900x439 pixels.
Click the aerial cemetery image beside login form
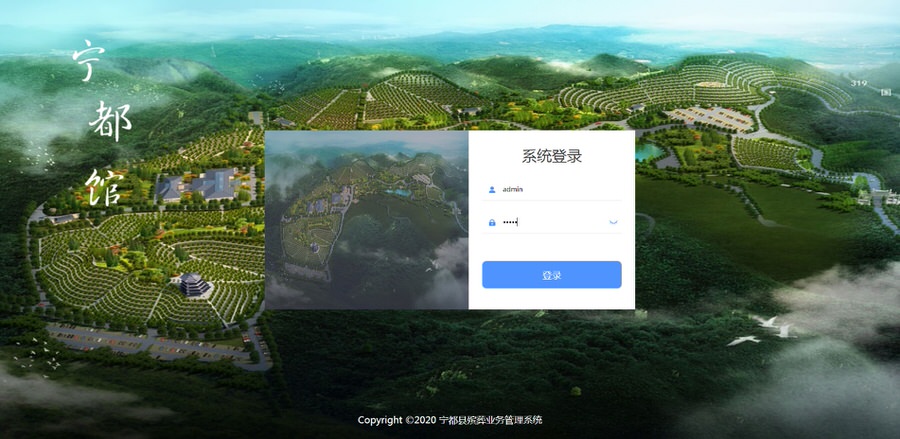pos(367,220)
